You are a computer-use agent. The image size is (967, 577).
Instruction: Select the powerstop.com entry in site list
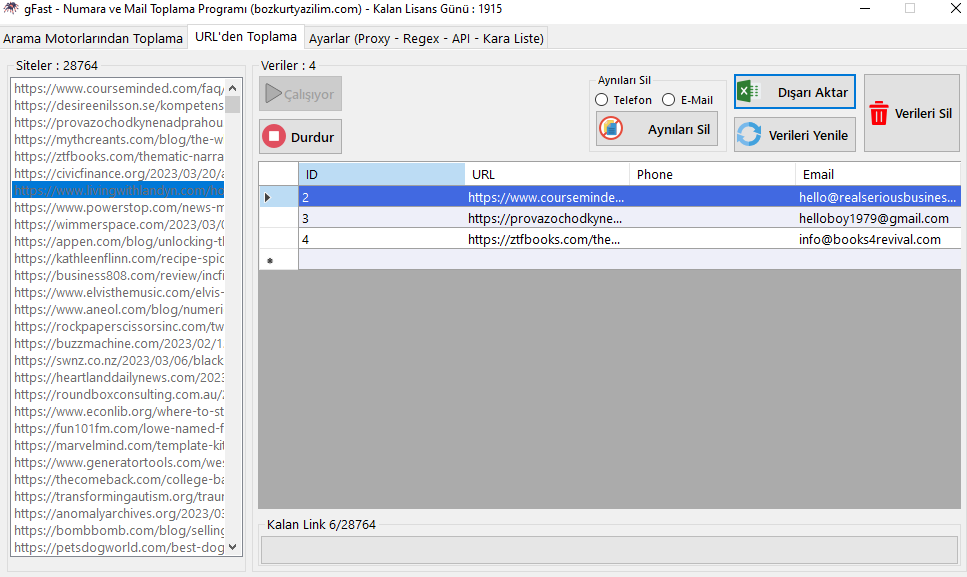point(118,208)
